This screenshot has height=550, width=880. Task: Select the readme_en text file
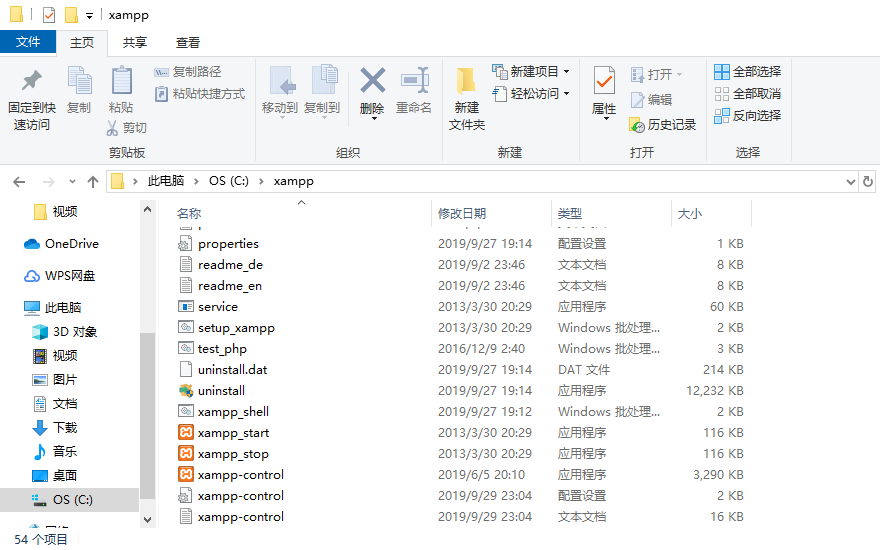tap(221, 286)
